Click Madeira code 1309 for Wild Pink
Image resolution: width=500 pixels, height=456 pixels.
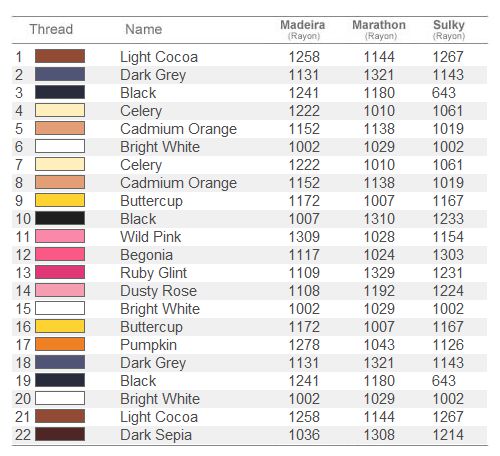coord(304,237)
